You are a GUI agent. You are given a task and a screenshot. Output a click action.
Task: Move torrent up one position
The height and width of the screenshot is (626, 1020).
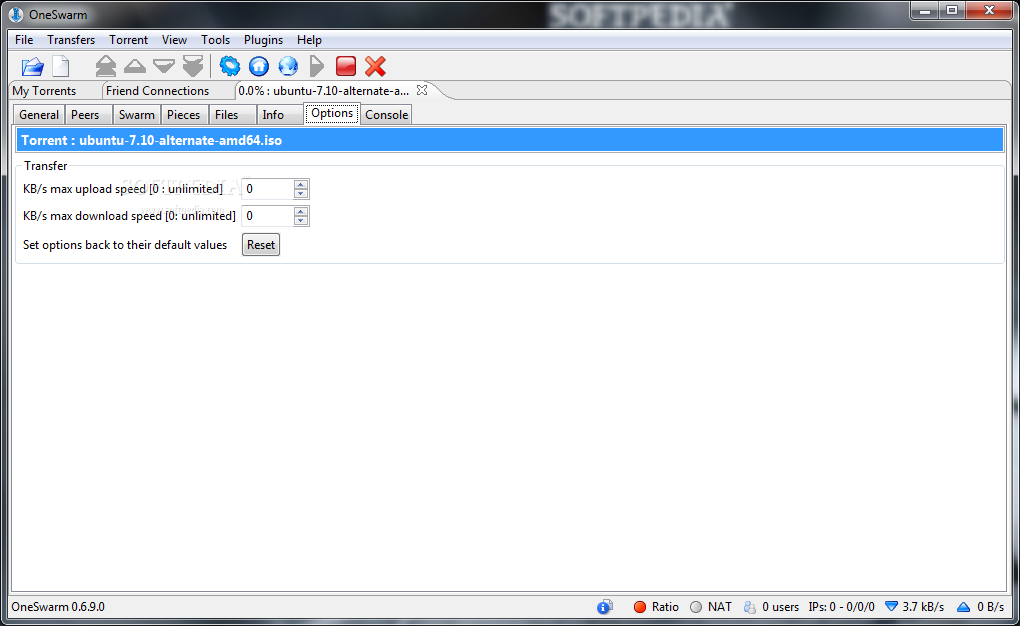[135, 66]
